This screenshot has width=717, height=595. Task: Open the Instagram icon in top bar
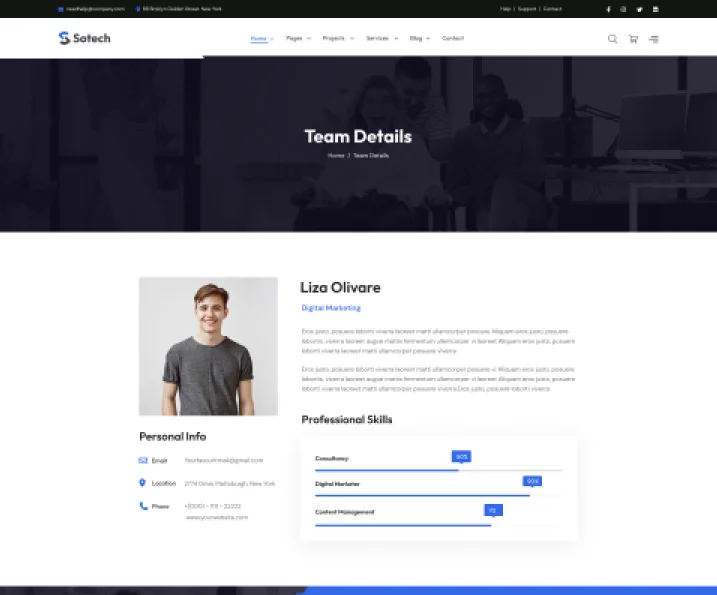click(x=623, y=9)
